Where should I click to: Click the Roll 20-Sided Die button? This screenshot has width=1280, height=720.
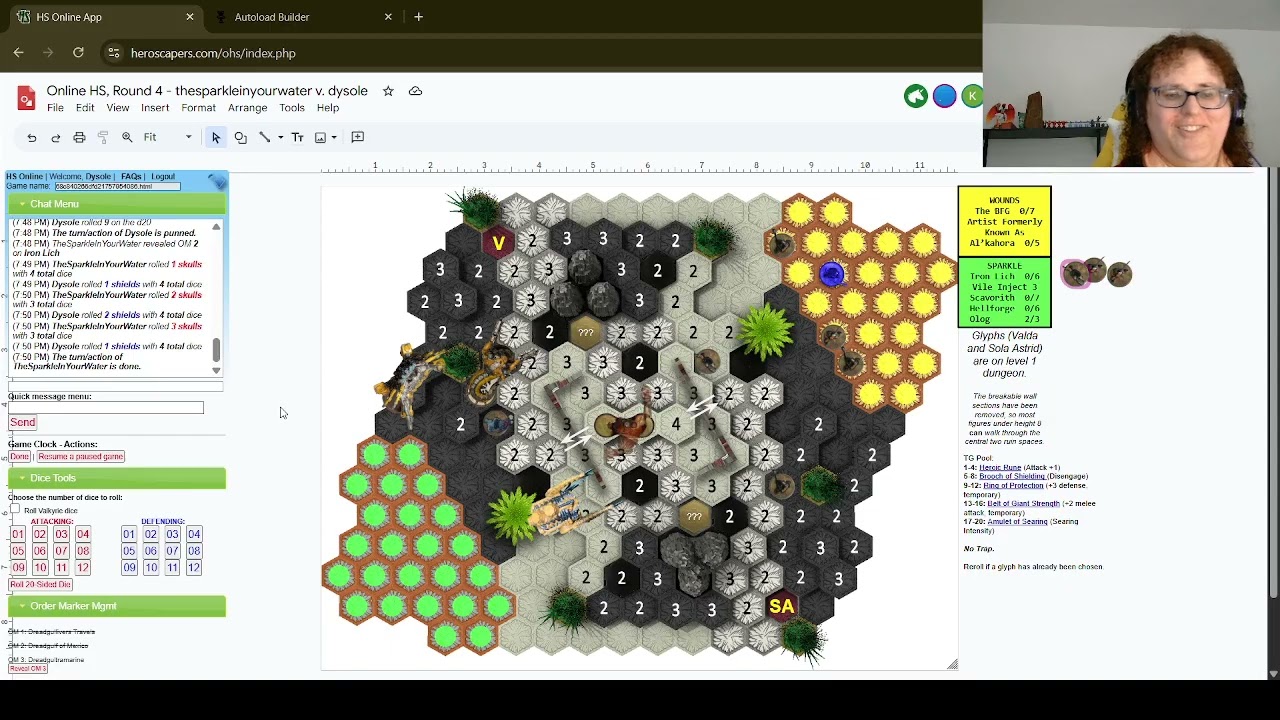41,584
